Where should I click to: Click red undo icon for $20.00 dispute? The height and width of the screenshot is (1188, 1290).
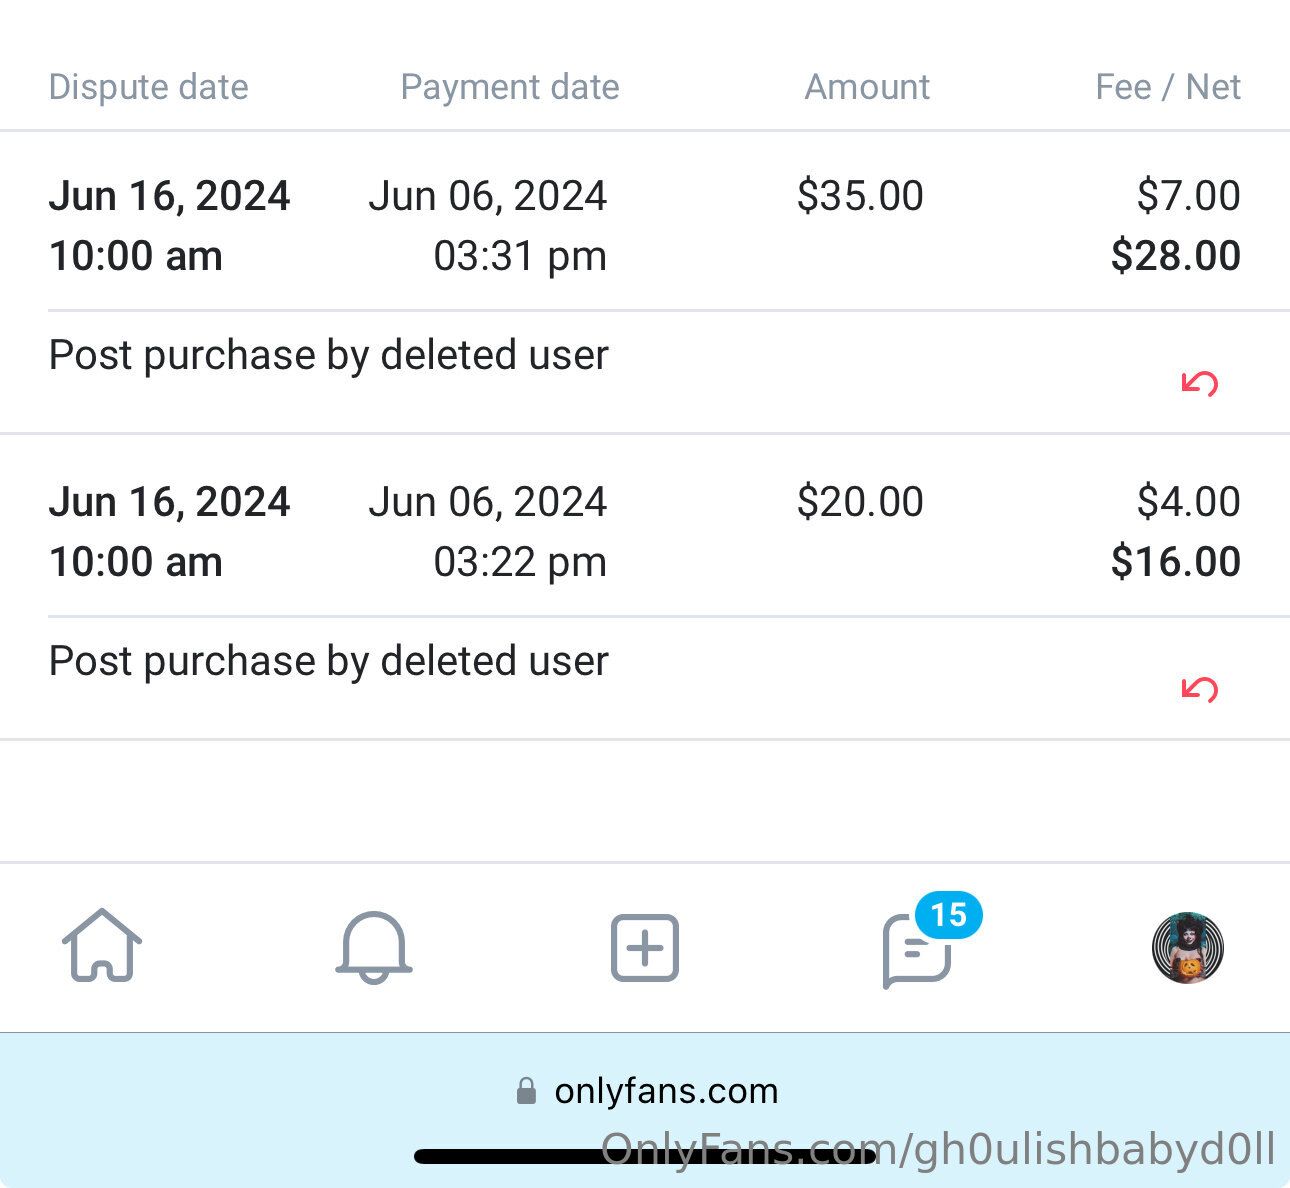pos(1199,689)
